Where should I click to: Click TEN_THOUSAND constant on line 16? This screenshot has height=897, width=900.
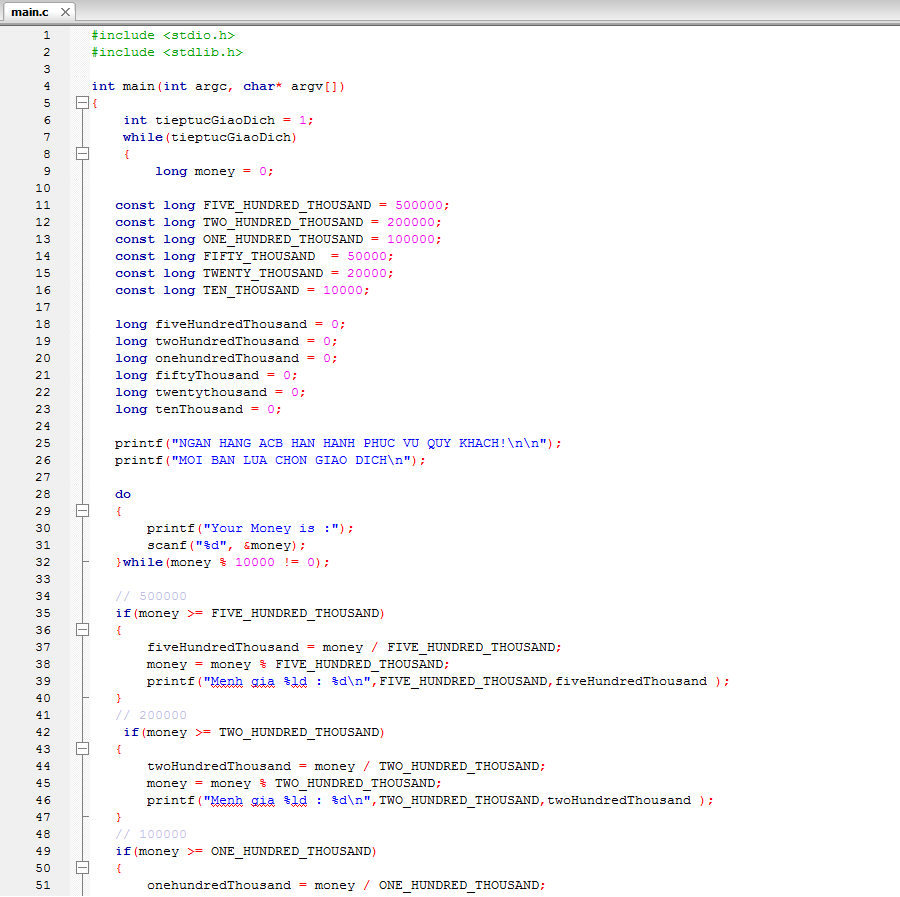click(251, 290)
